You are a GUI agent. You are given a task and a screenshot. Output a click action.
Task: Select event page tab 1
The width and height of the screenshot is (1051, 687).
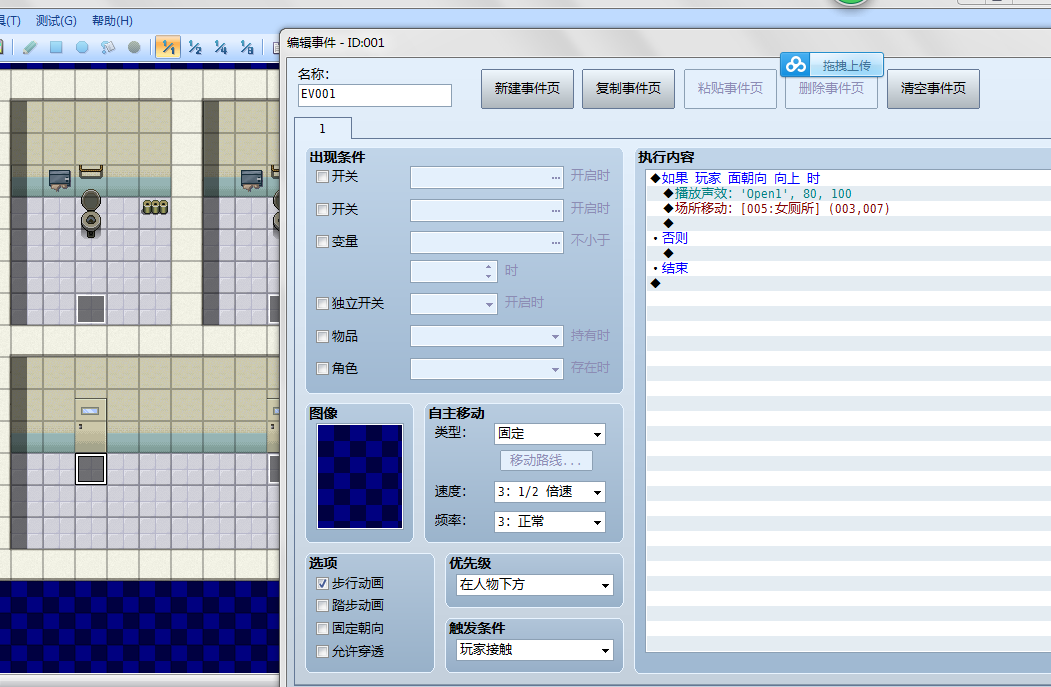(322, 129)
